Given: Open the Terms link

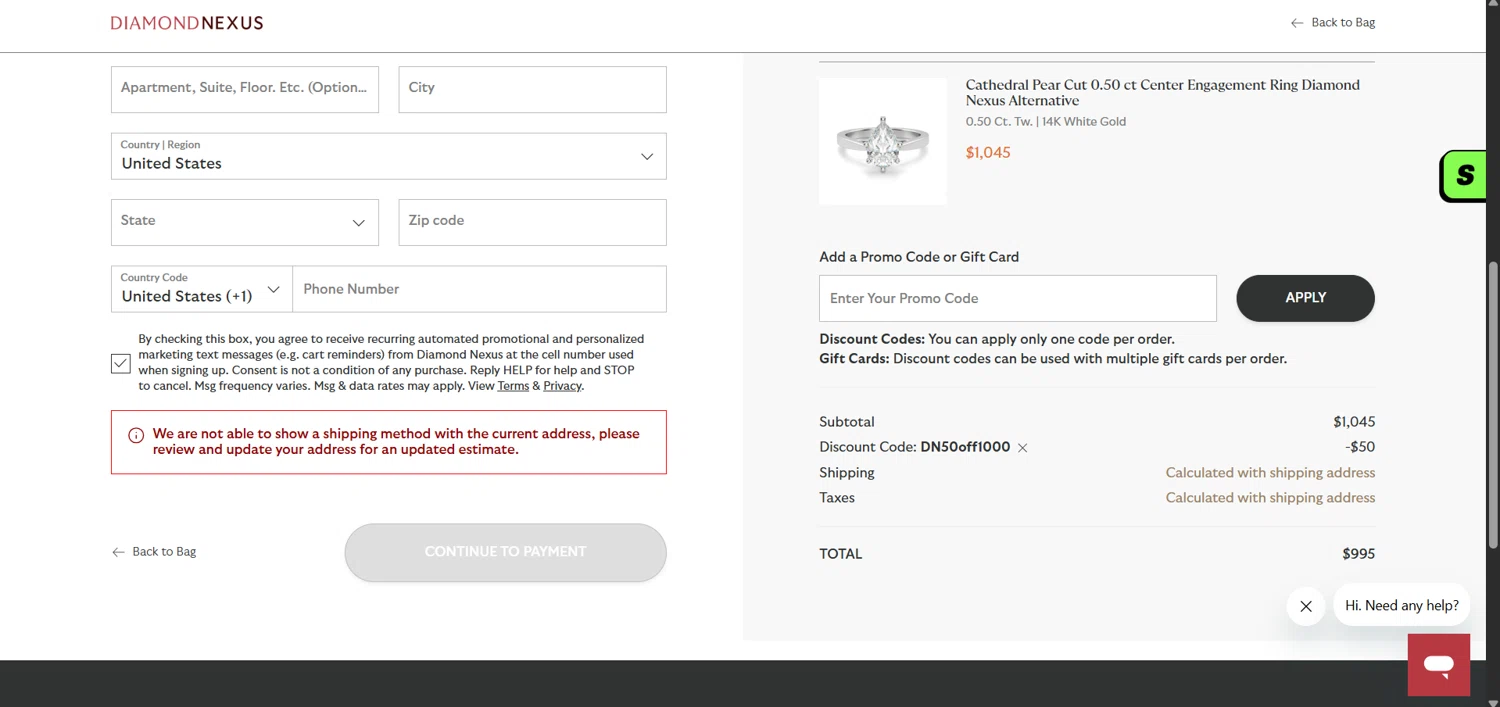Looking at the screenshot, I should 513,386.
